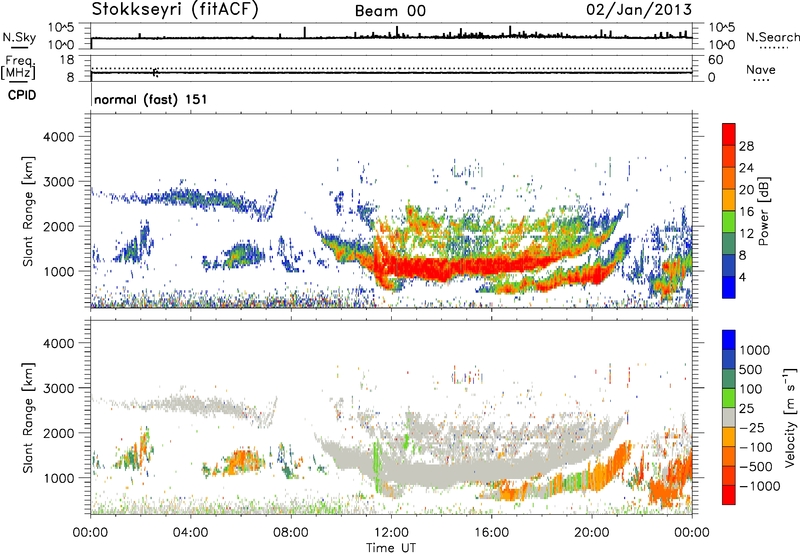Viewport: 800px width, 554px height.
Task: Click the blue bottom of the power colorbar
Action: pyautogui.click(x=729, y=287)
